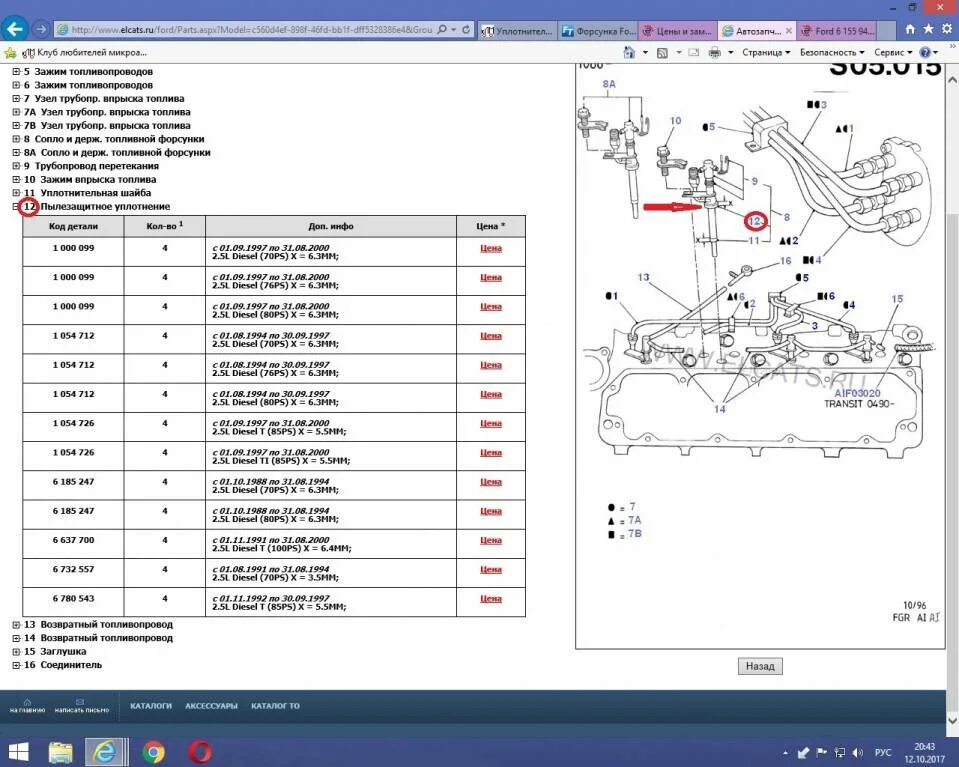This screenshot has width=959, height=767.
Task: Open 'КАТАЛОГ ТО' in the footer menu
Action: [275, 706]
